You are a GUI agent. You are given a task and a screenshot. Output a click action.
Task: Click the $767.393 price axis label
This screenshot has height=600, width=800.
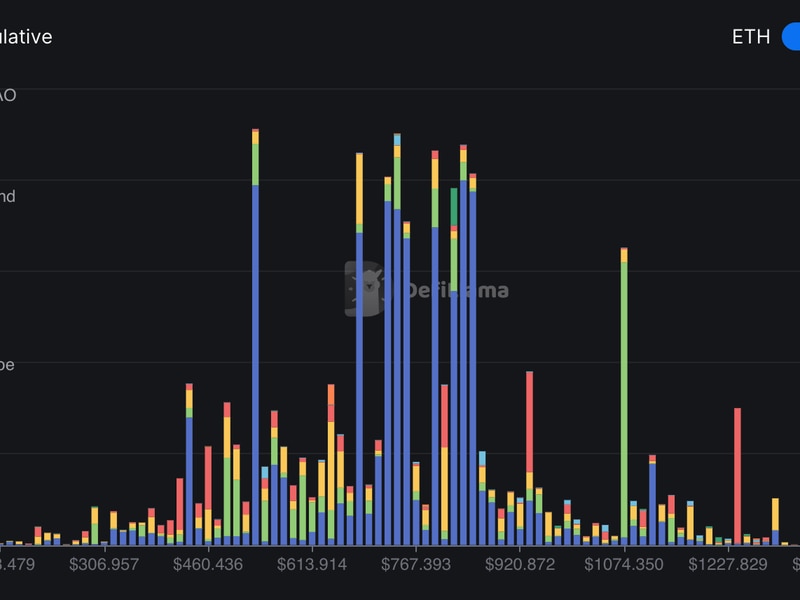tap(416, 565)
